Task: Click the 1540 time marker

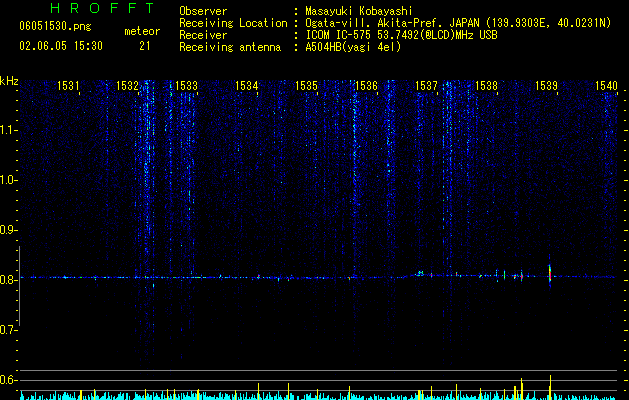Action: [x=606, y=85]
